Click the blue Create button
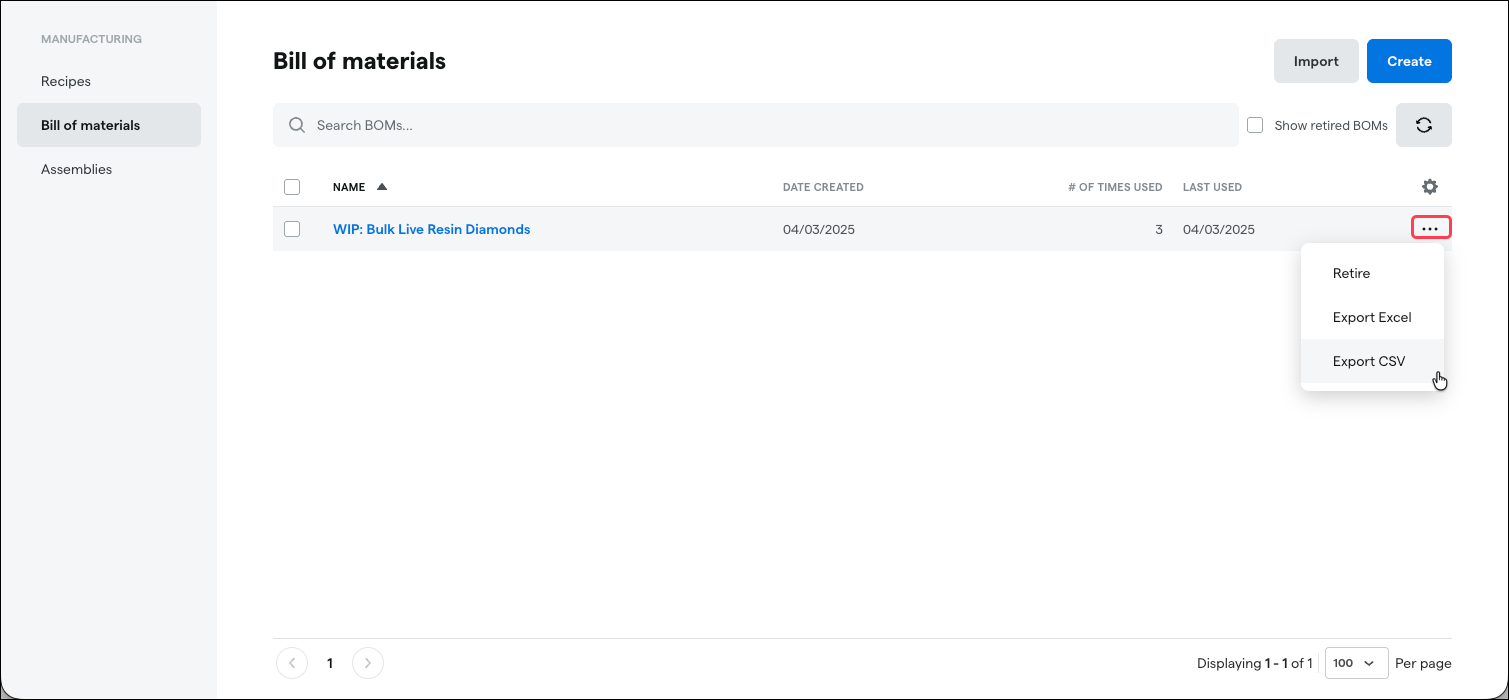The image size is (1509, 700). coord(1409,61)
